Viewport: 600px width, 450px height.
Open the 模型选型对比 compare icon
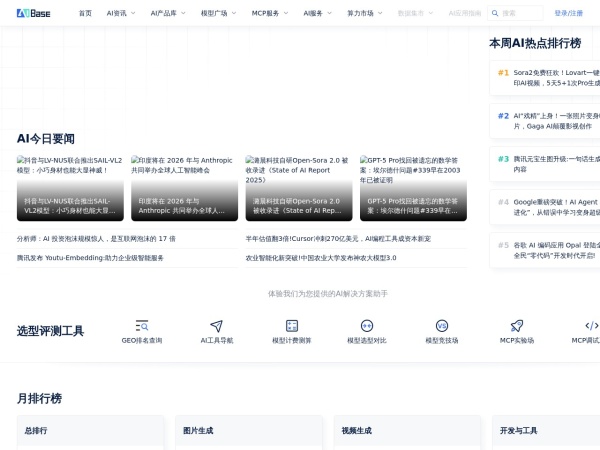point(367,326)
